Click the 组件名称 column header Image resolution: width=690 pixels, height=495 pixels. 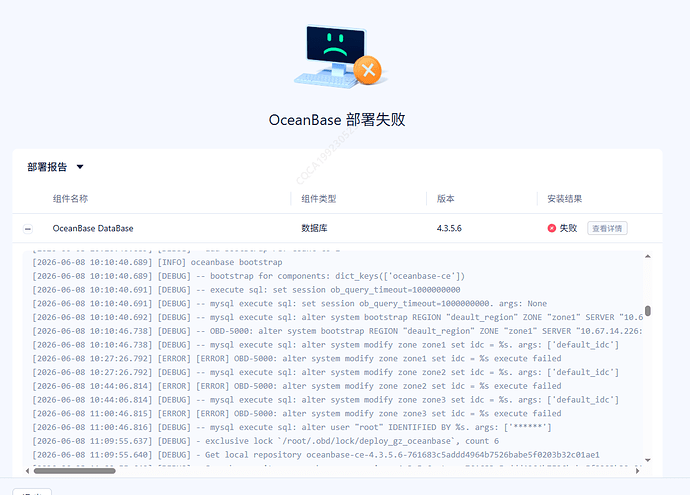click(x=70, y=199)
